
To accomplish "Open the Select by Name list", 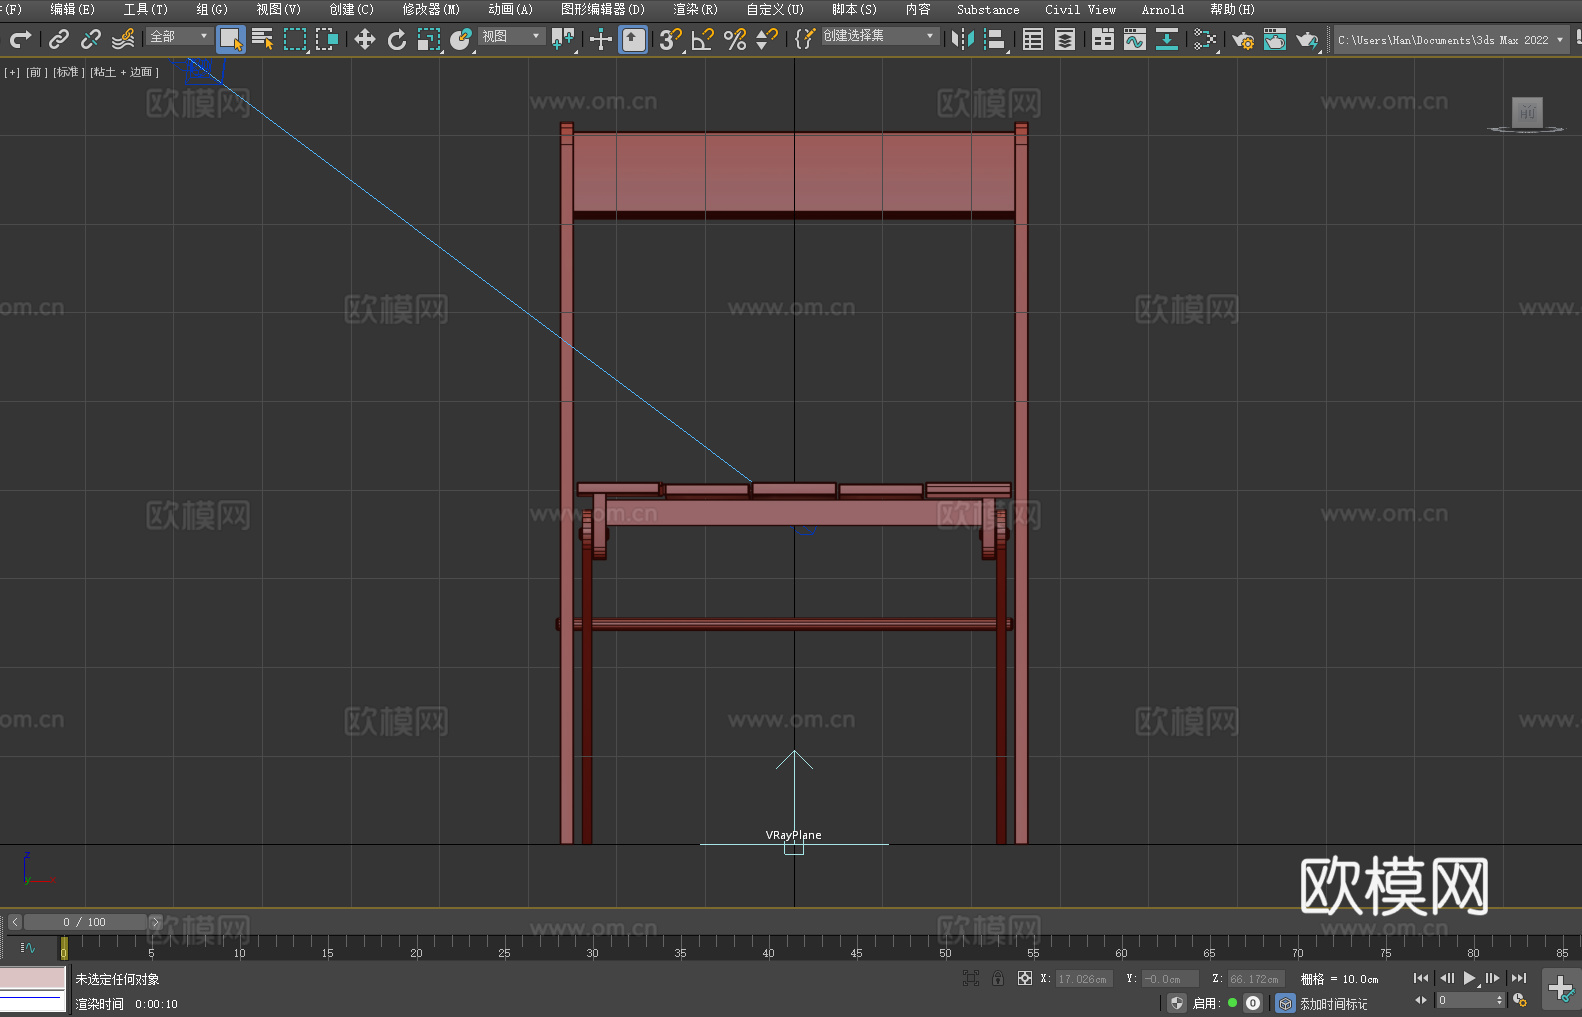I will pyautogui.click(x=263, y=39).
